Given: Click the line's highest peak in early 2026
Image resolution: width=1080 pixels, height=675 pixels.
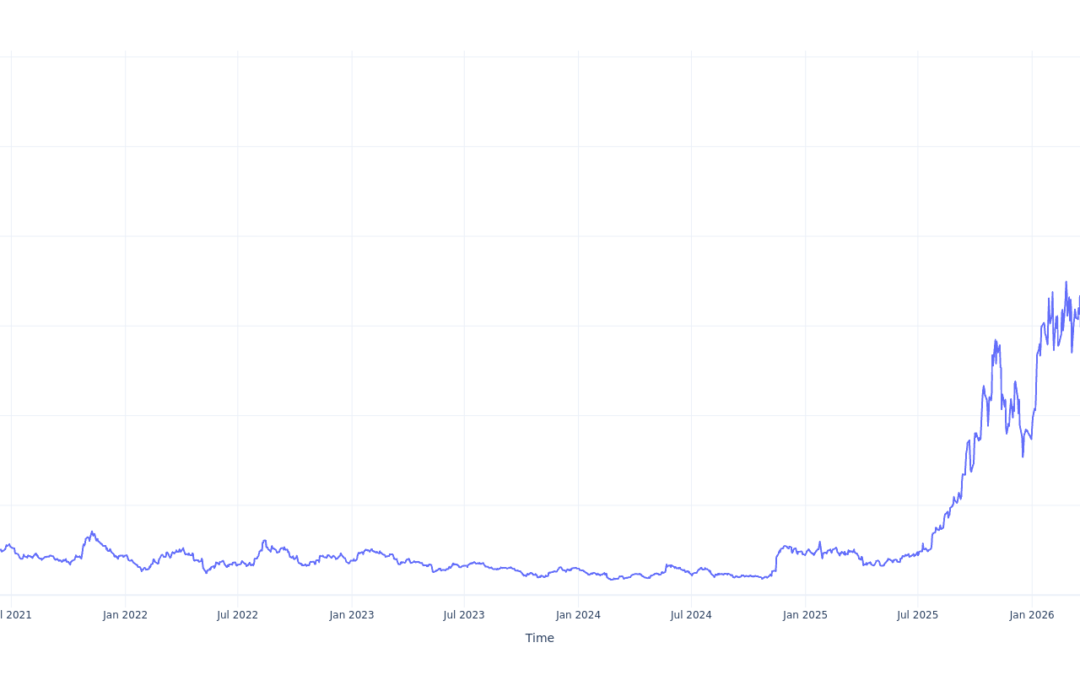Looking at the screenshot, I should [1066, 283].
